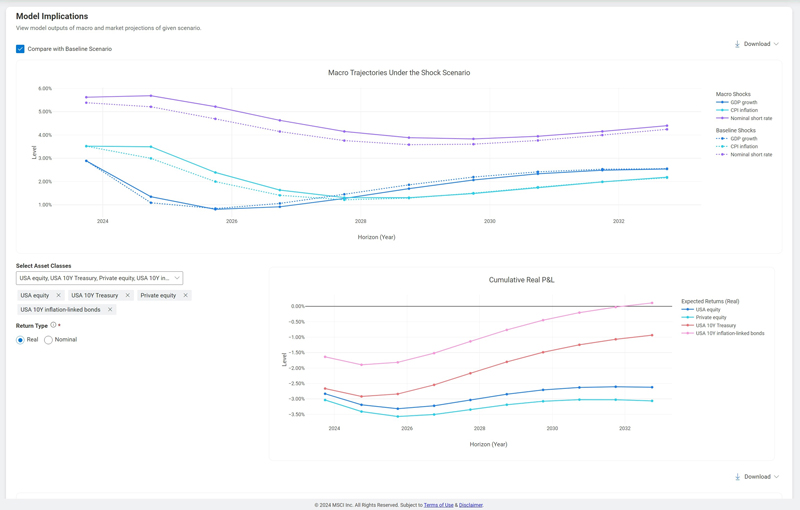Click the Cumulative Real P&L chart title
This screenshot has width=800, height=510.
(521, 280)
